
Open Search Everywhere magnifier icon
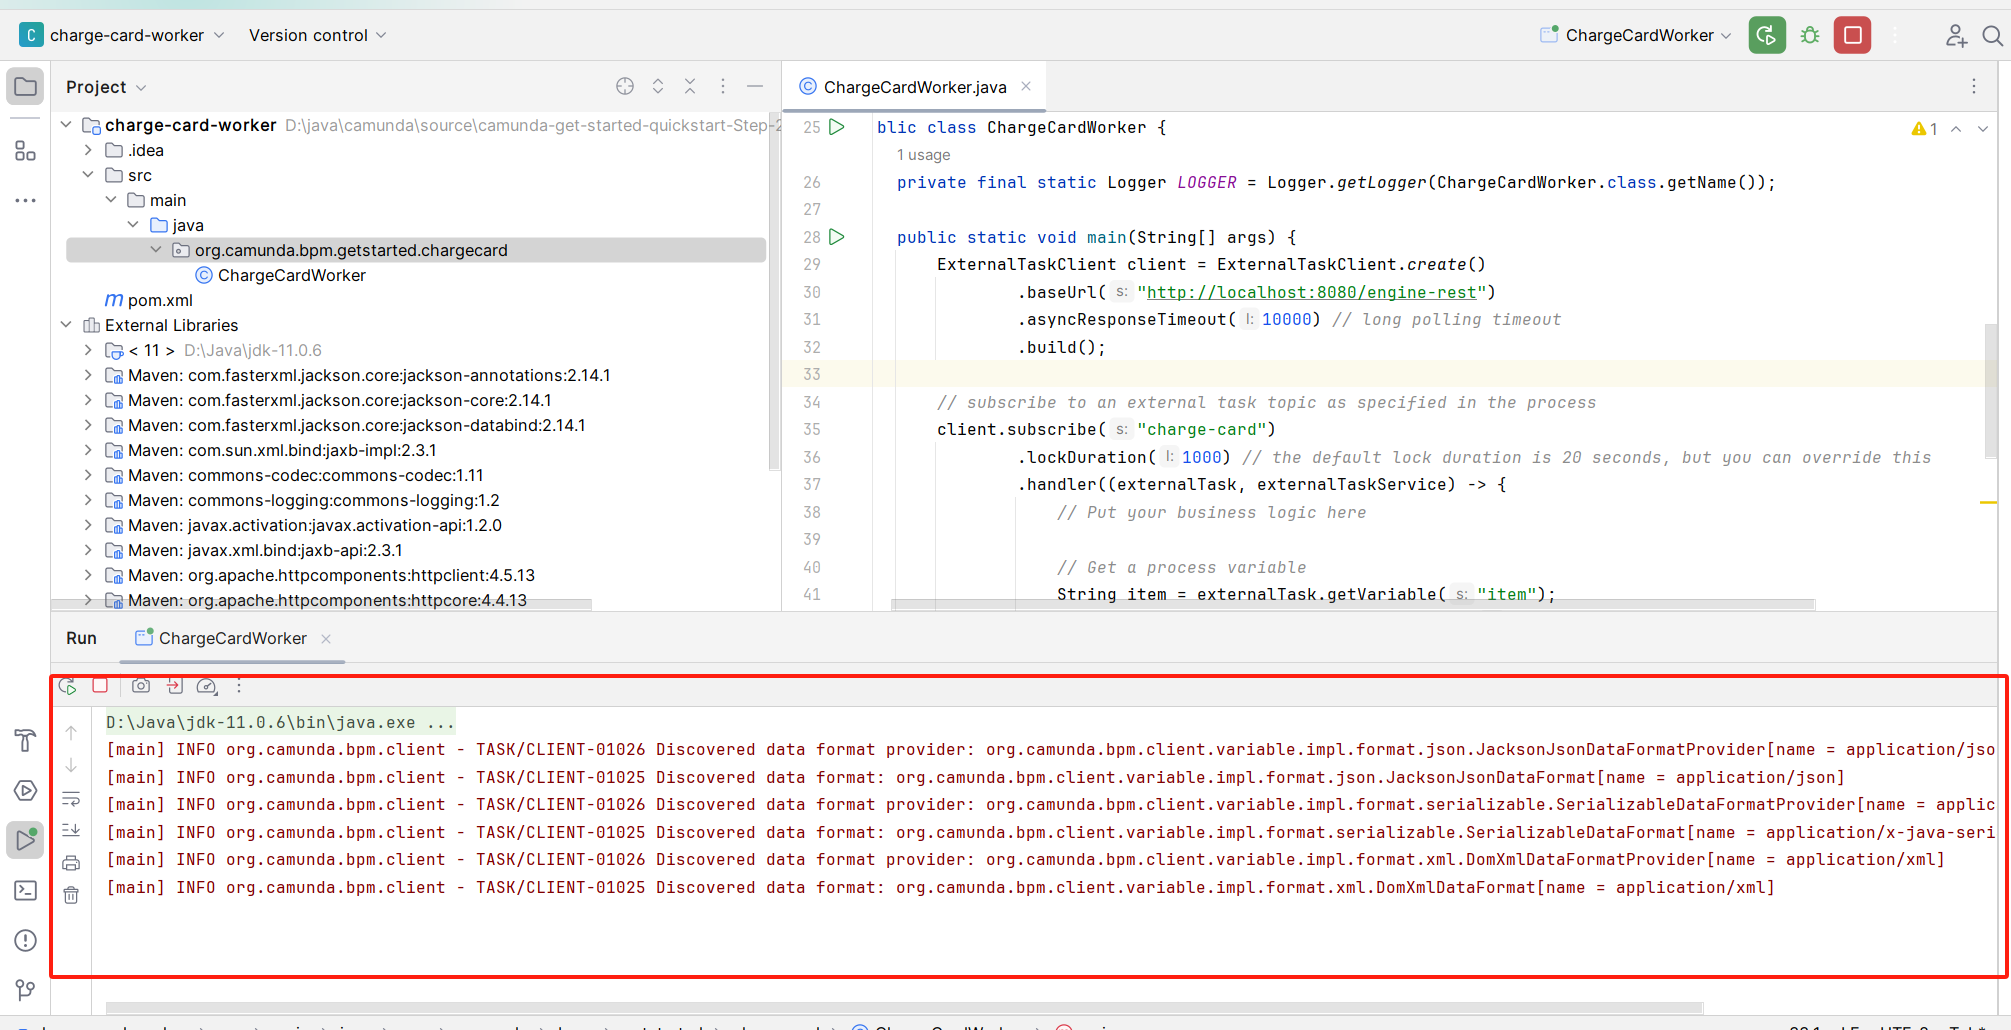tap(1992, 36)
